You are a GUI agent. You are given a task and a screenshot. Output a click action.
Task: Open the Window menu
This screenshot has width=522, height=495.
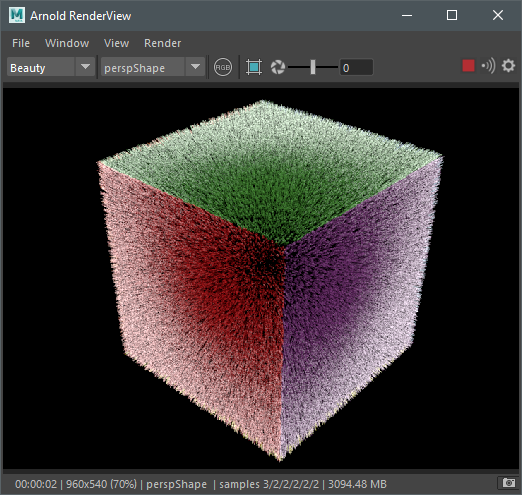(67, 43)
